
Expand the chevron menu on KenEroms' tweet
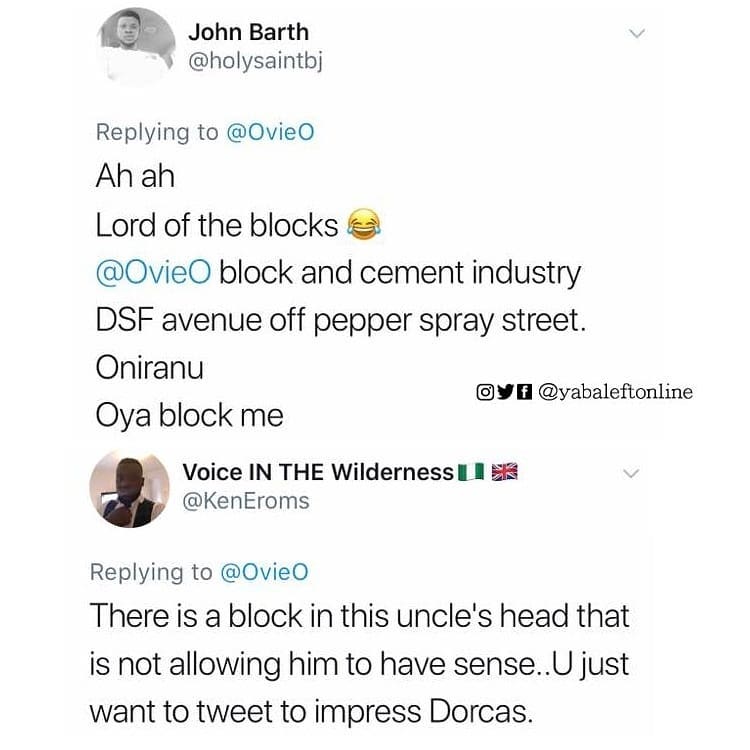click(x=631, y=473)
